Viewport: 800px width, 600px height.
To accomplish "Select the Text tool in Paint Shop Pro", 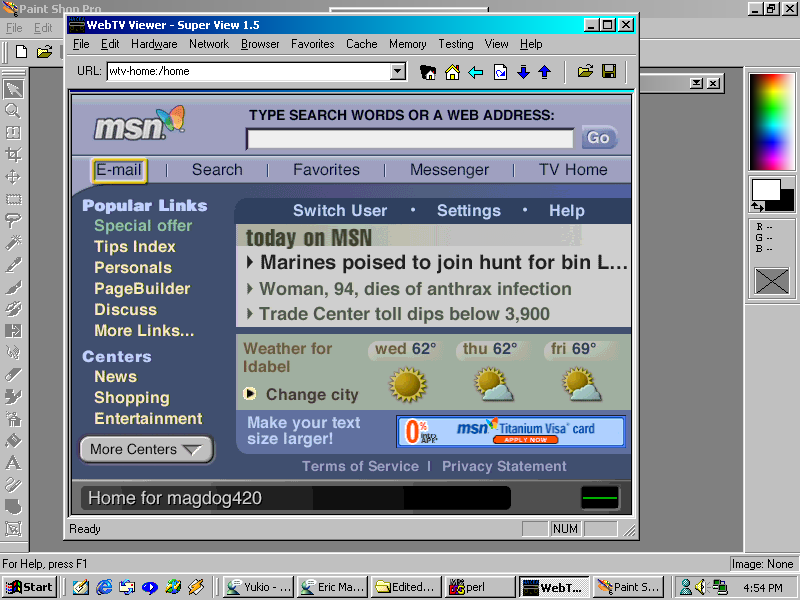I will 13,463.
